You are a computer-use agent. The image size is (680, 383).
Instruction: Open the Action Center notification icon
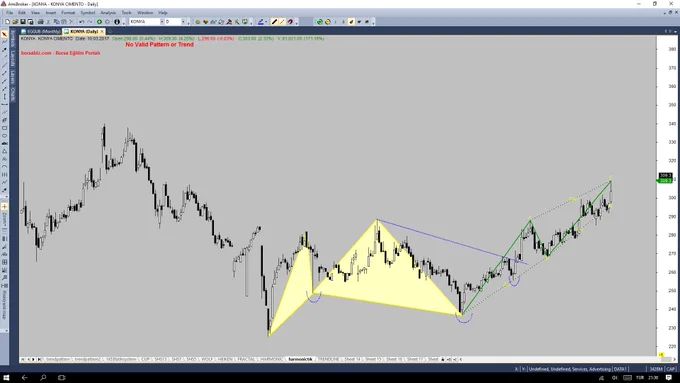(669, 378)
